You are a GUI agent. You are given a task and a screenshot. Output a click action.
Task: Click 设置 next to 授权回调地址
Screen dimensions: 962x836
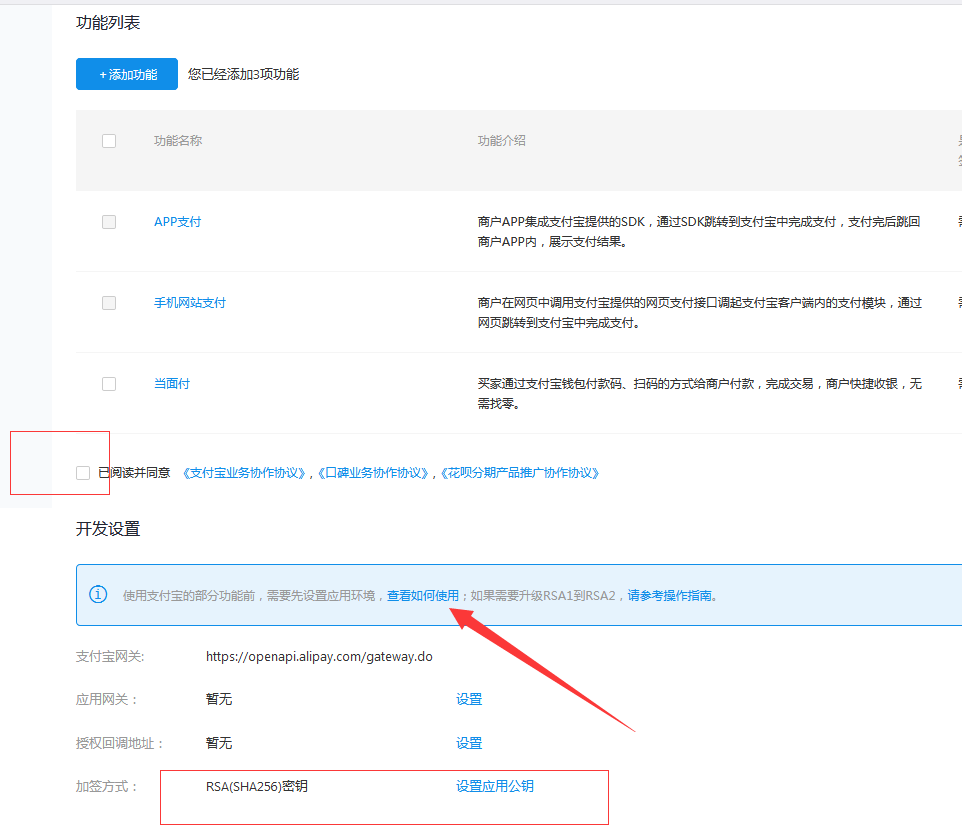pos(469,744)
